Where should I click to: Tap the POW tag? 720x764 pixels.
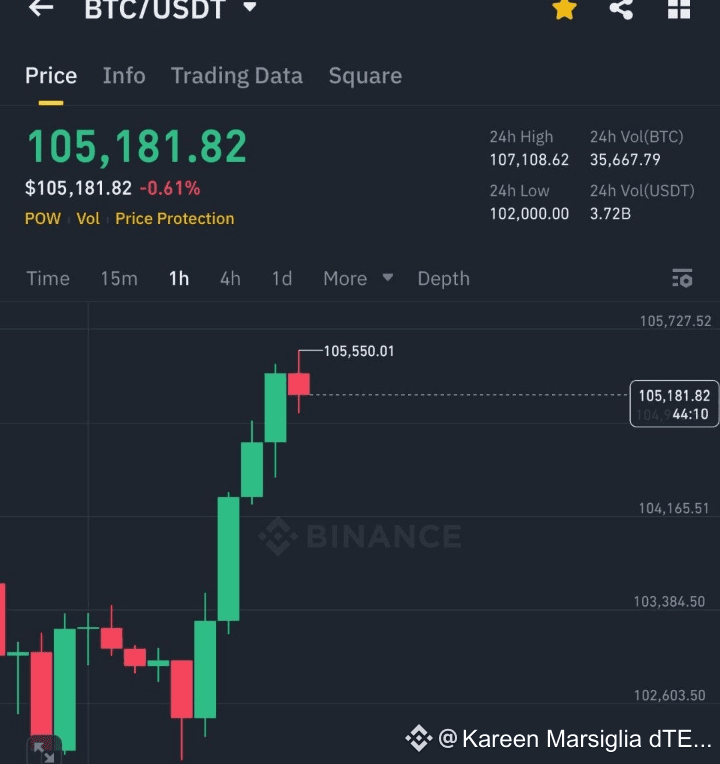click(43, 218)
